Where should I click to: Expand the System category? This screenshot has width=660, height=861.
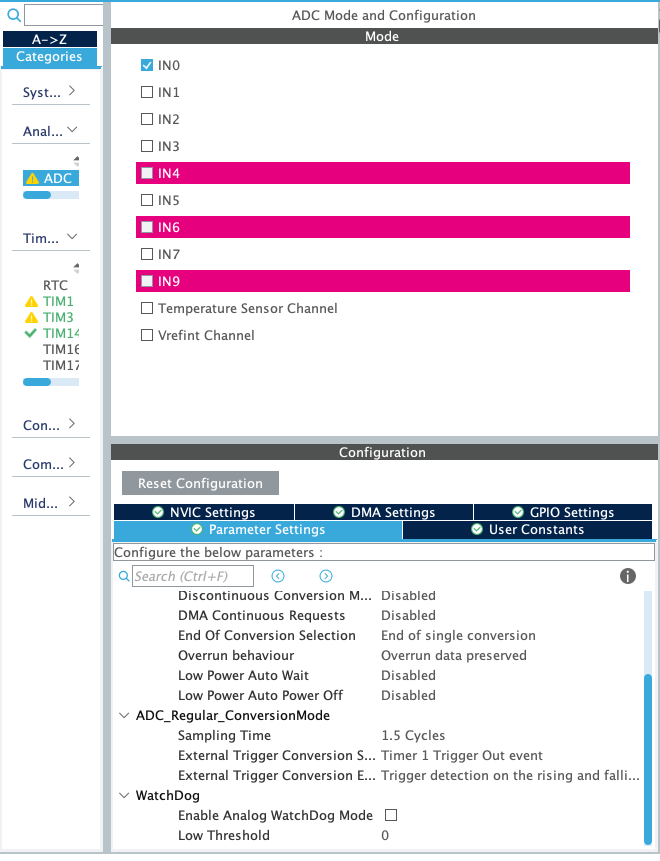pyautogui.click(x=72, y=91)
